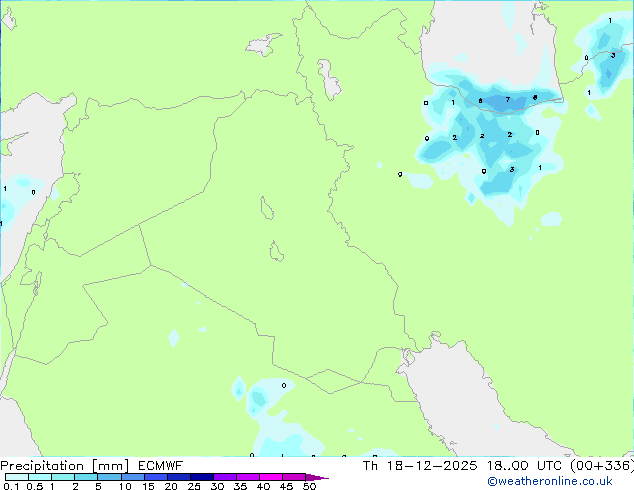Click the map precipitation value '7'
The height and width of the screenshot is (490, 634).
click(x=508, y=99)
